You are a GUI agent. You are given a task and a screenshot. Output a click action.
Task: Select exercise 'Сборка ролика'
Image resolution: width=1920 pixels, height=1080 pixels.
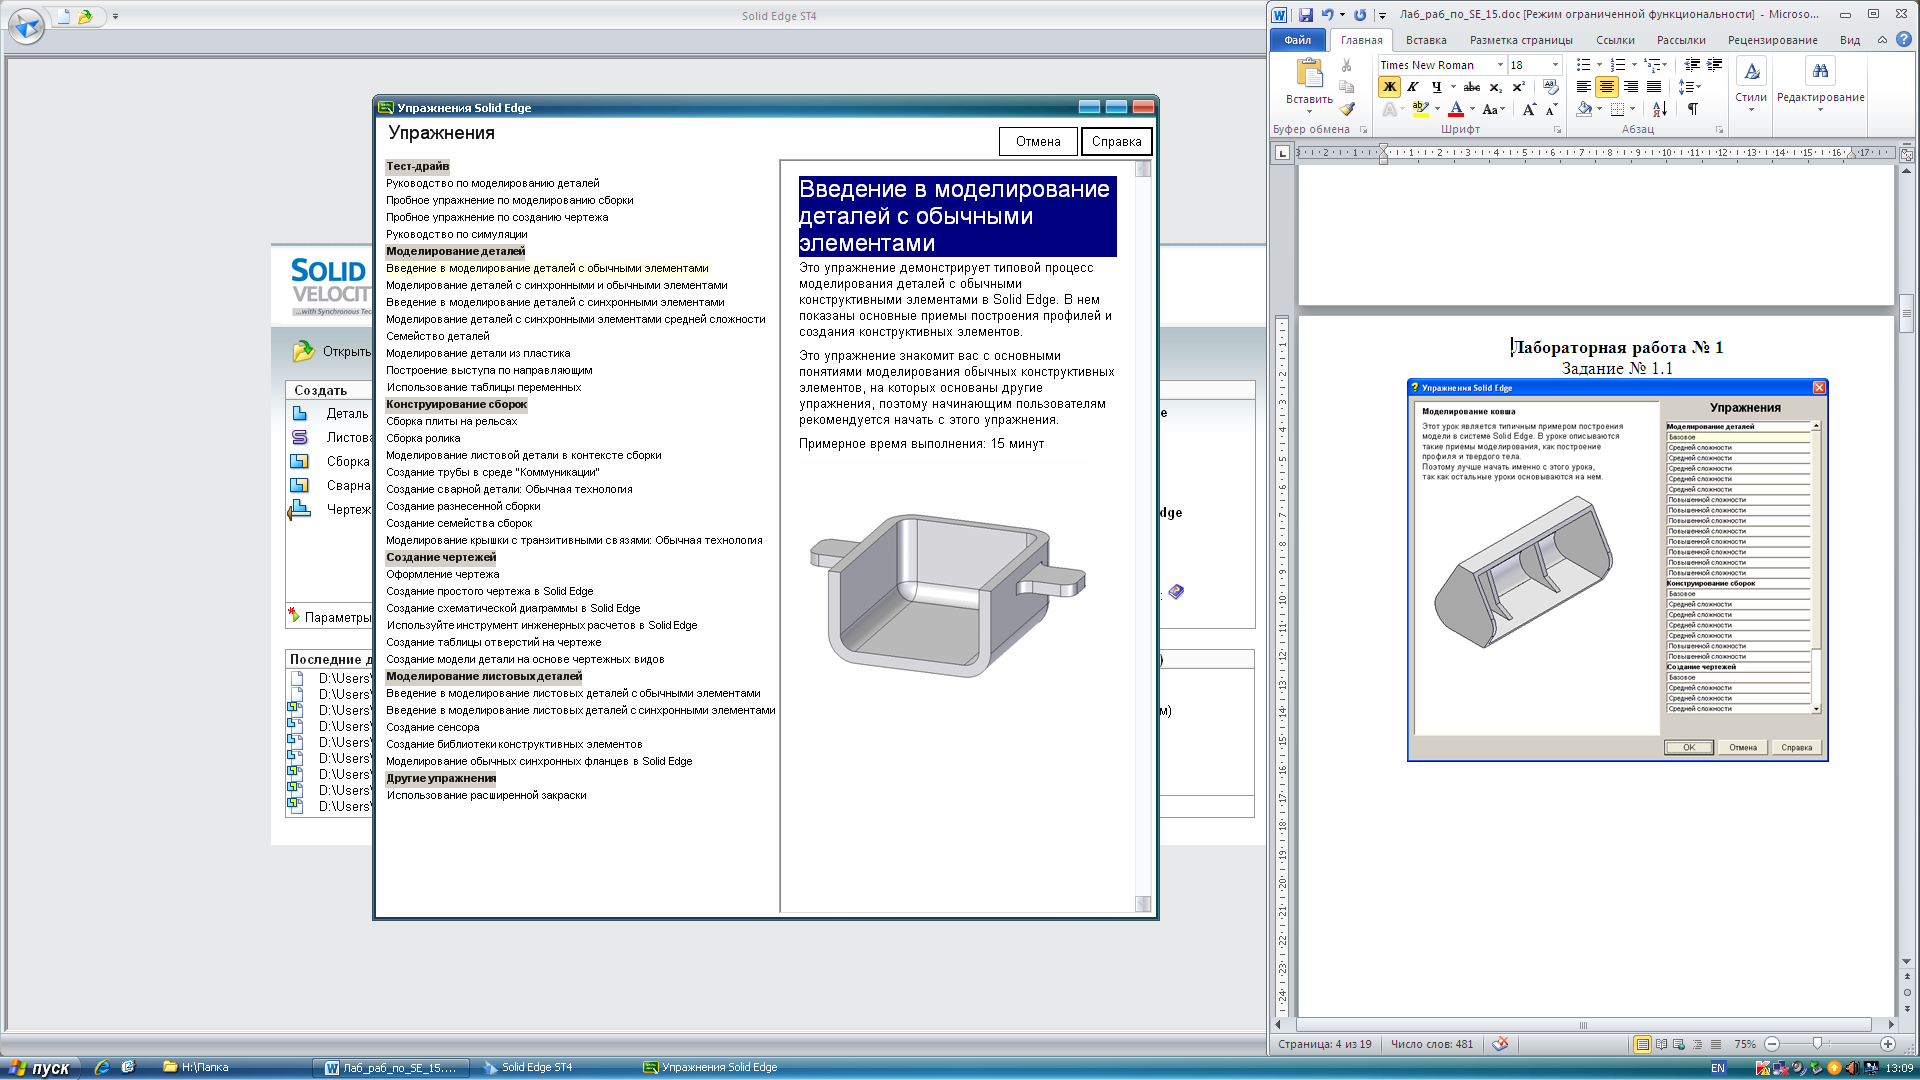coord(423,438)
